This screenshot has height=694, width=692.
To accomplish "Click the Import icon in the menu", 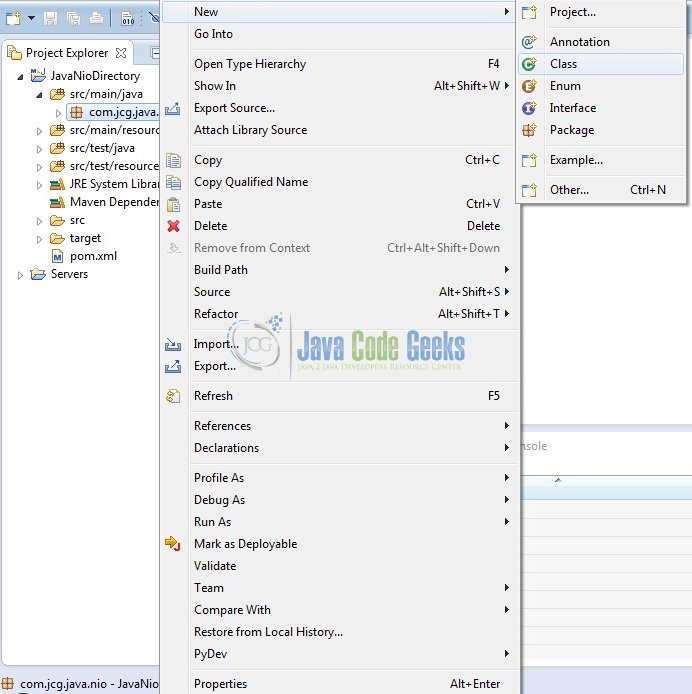I will [173, 344].
